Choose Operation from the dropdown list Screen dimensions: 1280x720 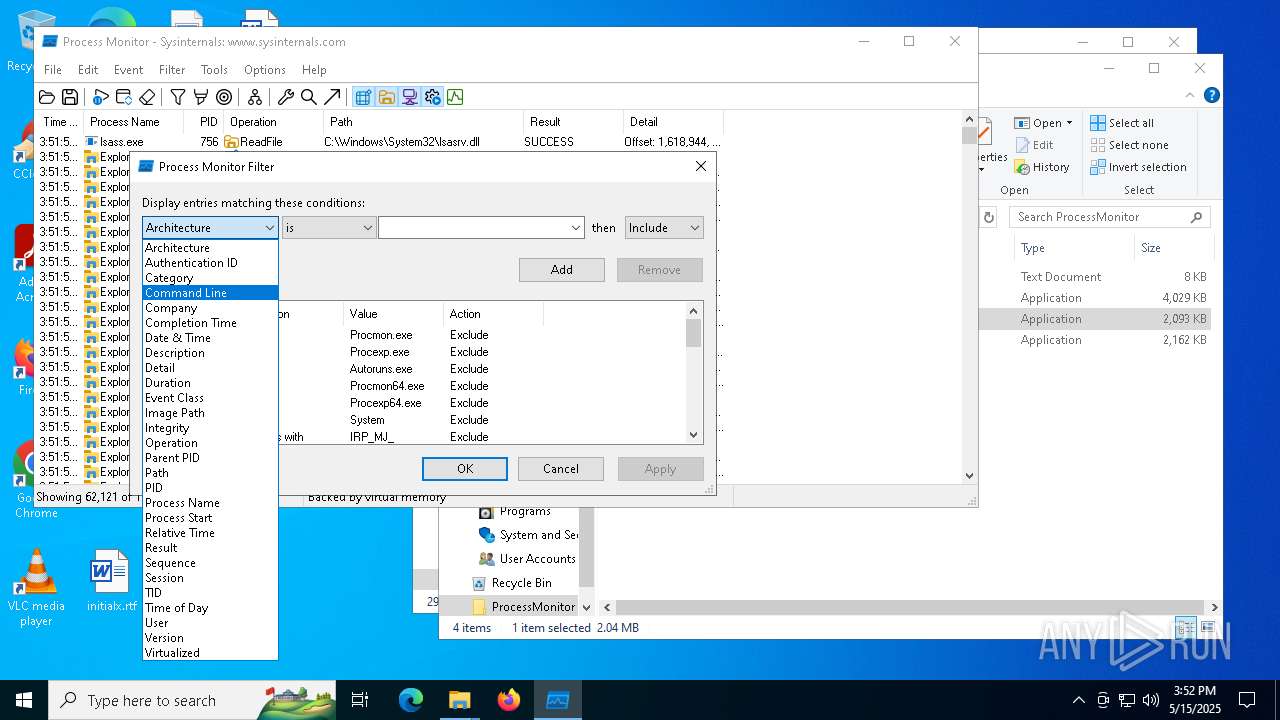(x=210, y=443)
